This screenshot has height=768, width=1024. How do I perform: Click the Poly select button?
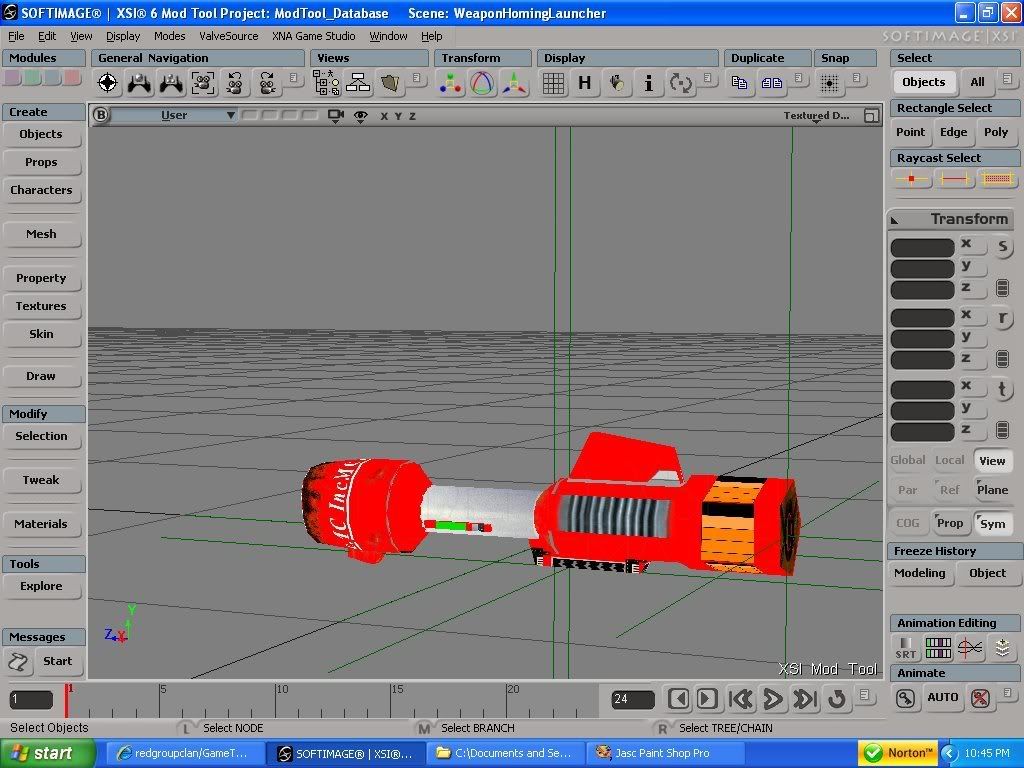click(x=996, y=133)
